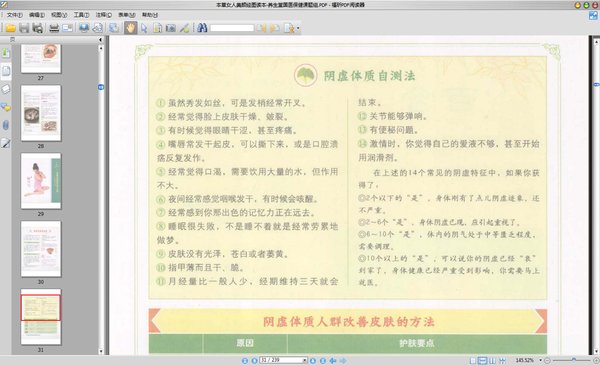This screenshot has height=365, width=600.
Task: Open the Attachments paperclip panel
Action: point(5,125)
